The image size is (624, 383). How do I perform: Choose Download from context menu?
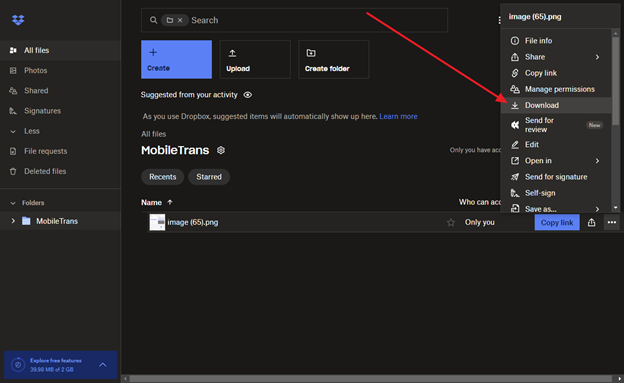coord(556,105)
